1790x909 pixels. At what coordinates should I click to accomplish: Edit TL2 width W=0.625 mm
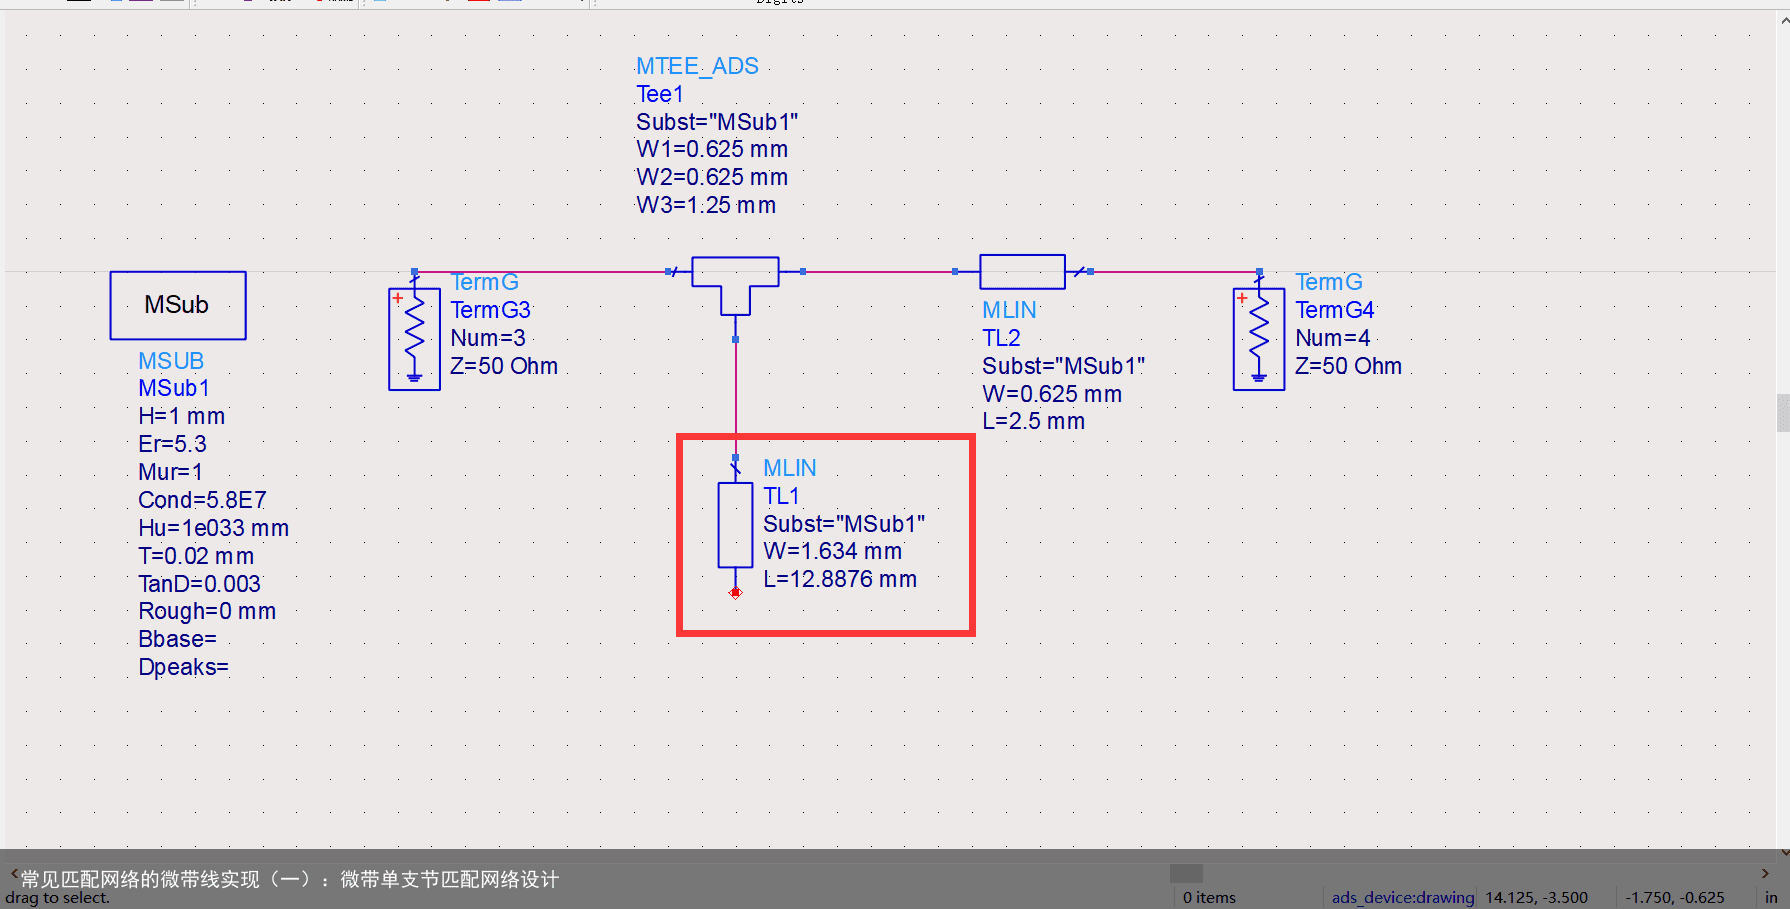[1052, 394]
